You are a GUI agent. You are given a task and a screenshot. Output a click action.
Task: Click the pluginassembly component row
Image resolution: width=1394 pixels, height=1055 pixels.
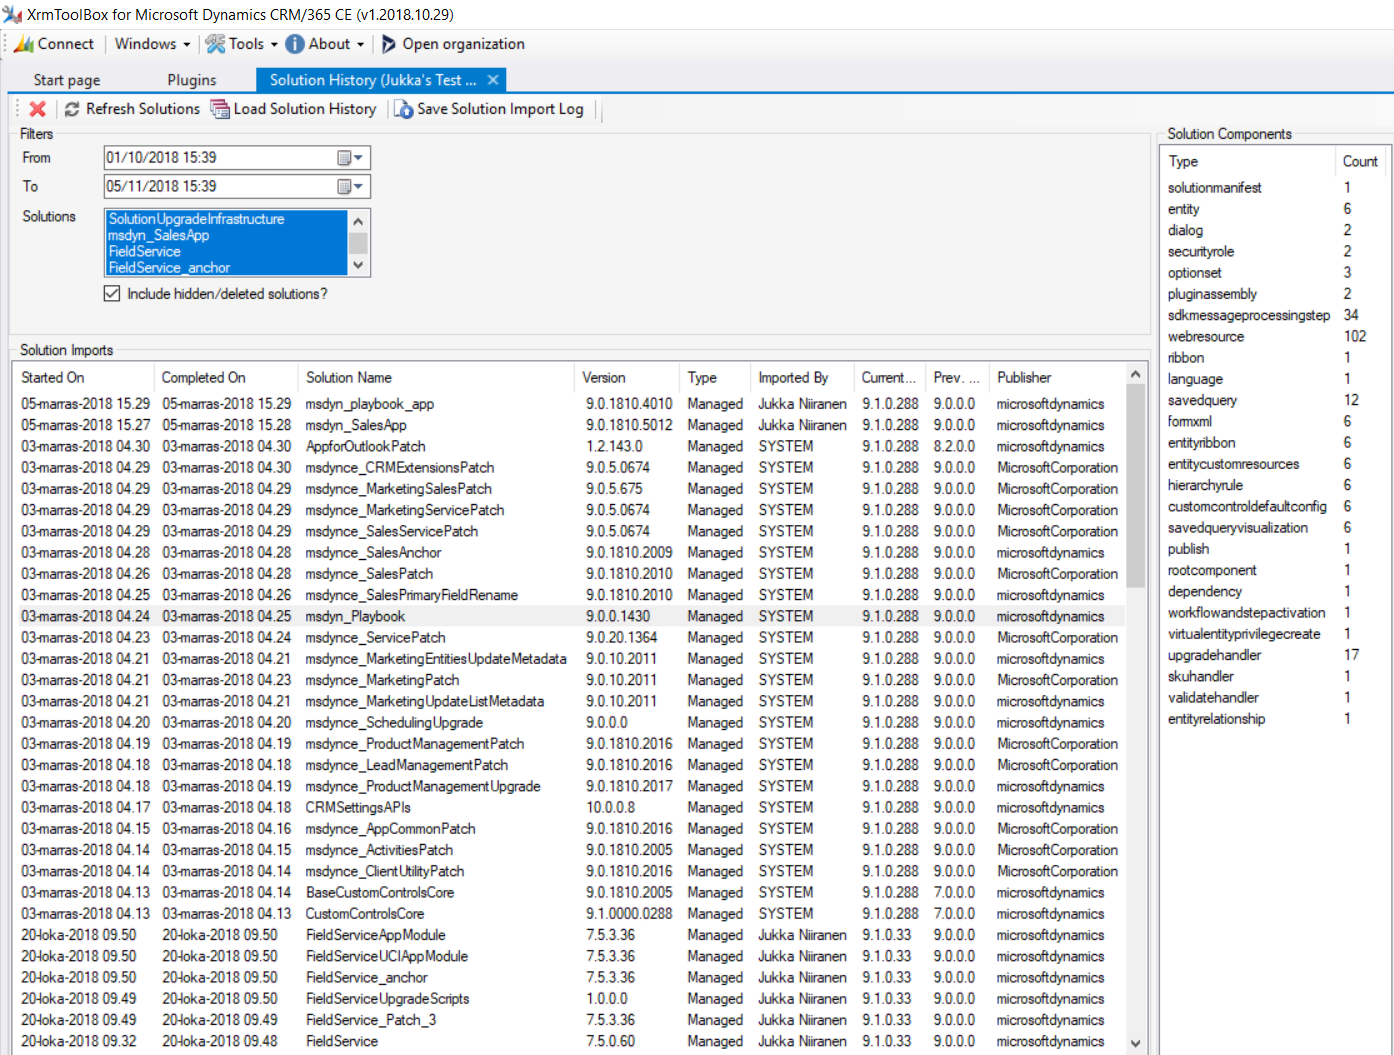(x=1272, y=294)
